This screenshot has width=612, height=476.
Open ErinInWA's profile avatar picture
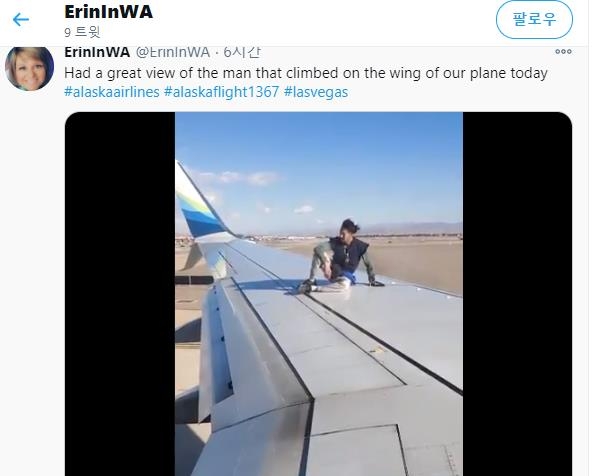(x=29, y=68)
